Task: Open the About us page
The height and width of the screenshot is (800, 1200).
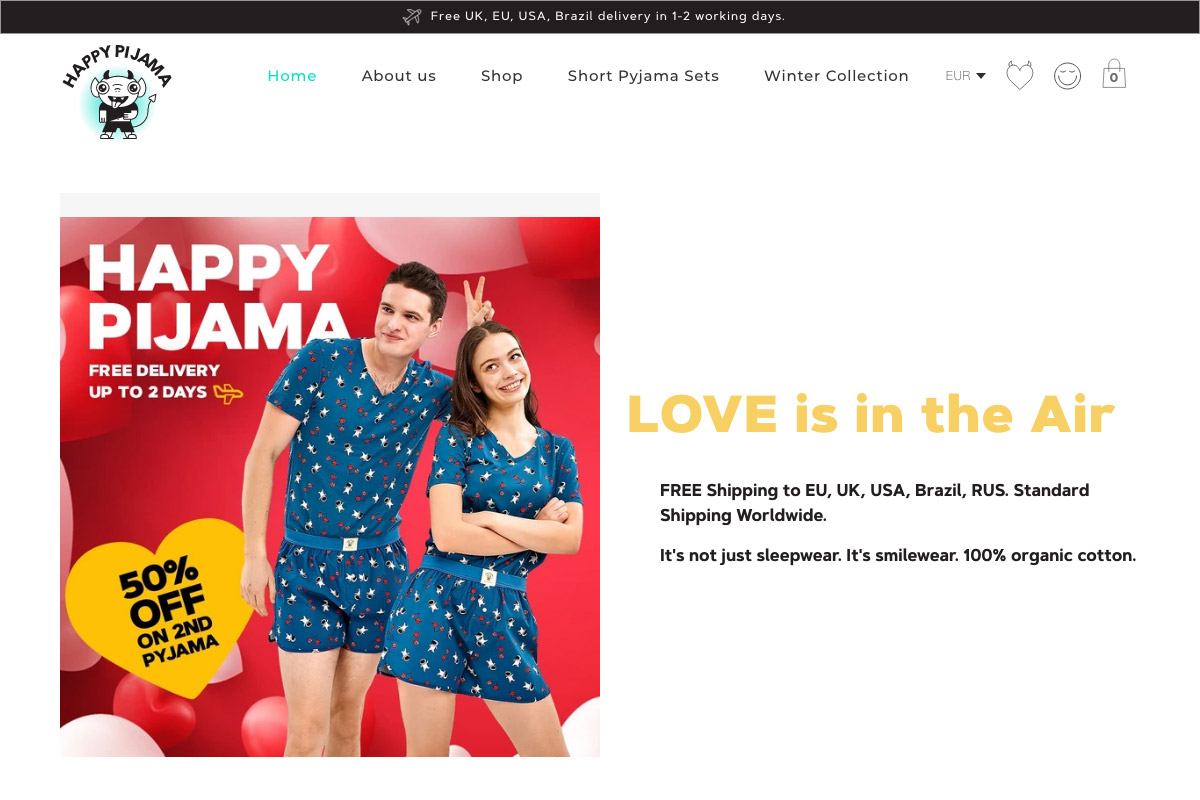Action: point(399,76)
